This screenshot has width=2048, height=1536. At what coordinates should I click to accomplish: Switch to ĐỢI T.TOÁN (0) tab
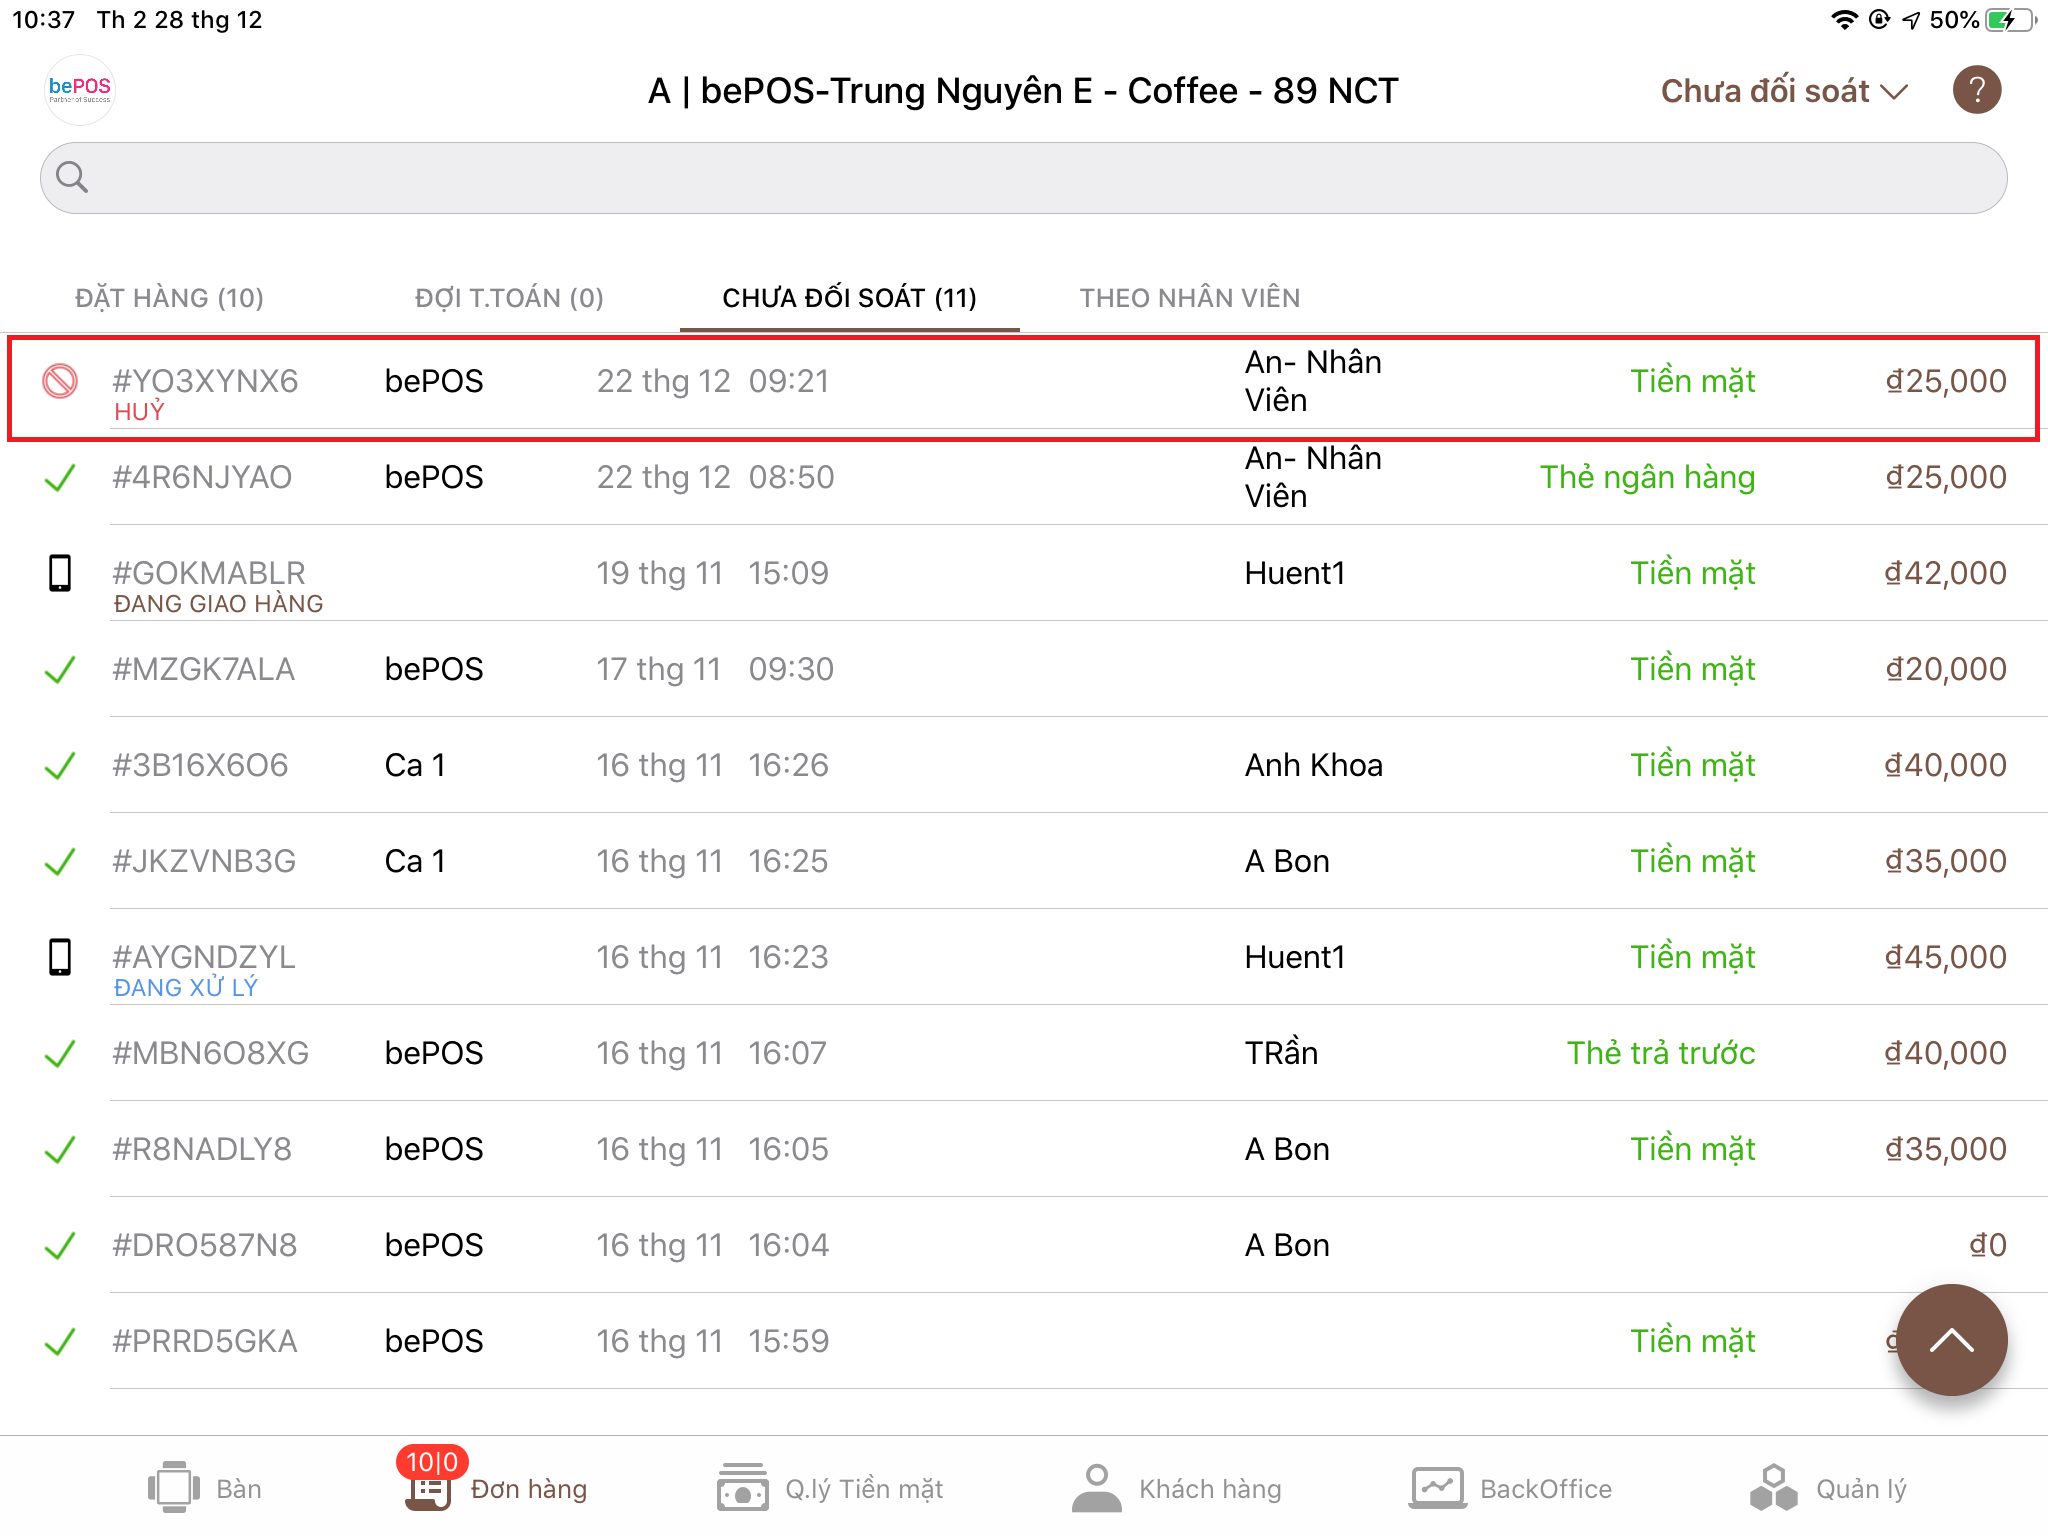[509, 298]
